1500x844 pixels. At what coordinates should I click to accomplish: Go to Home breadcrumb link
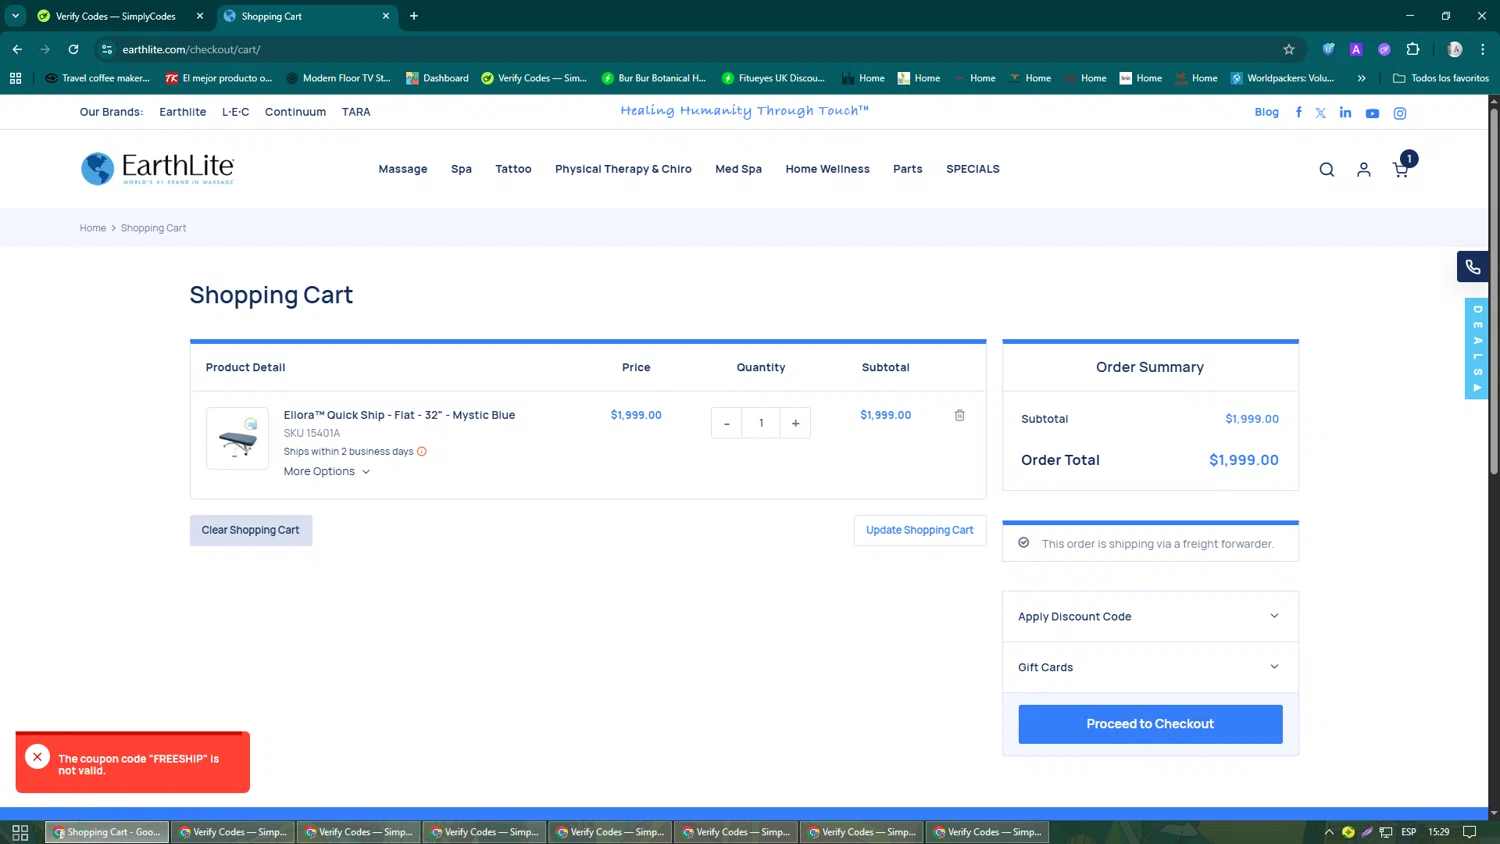(x=93, y=228)
